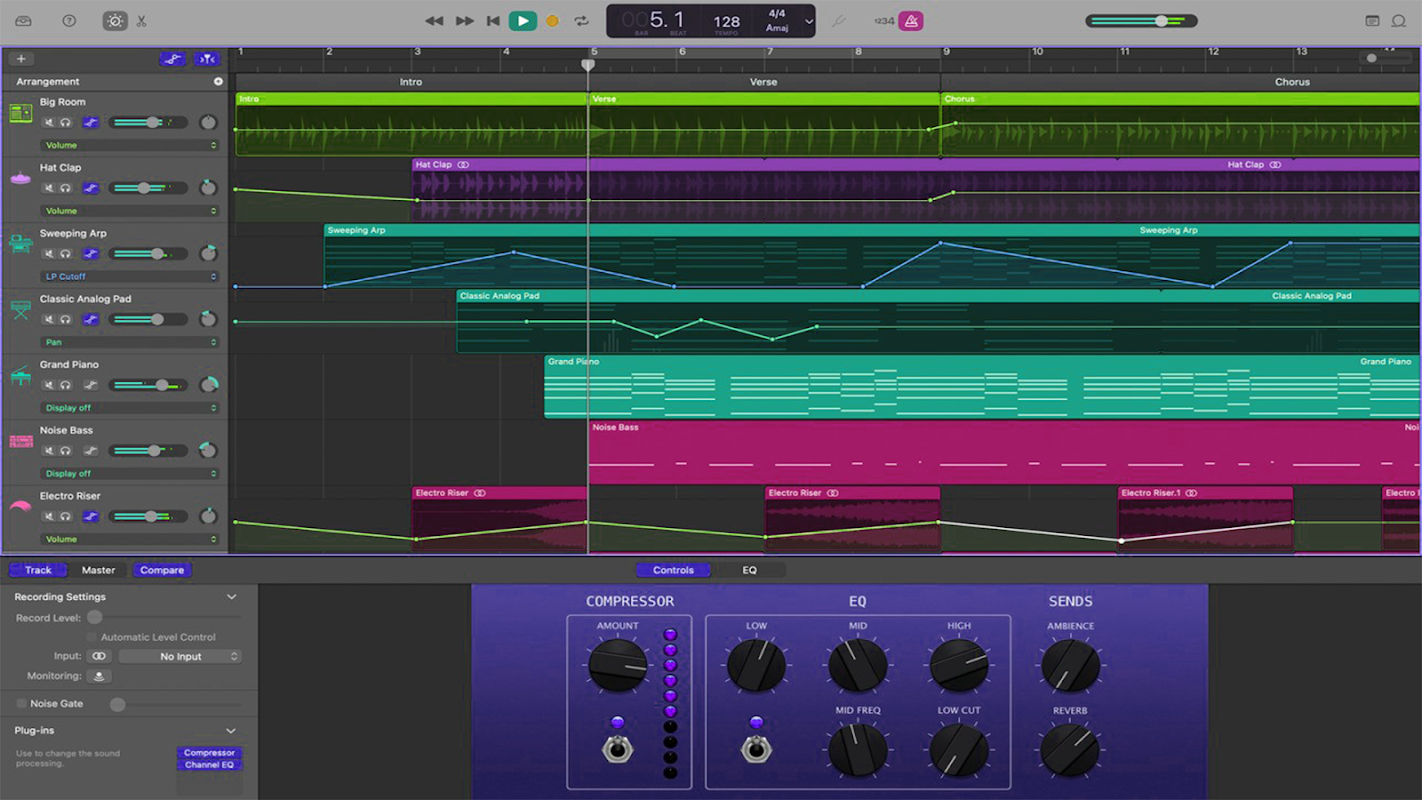
Task: Open the LP Cutoff automation dropdown
Action: (x=130, y=277)
